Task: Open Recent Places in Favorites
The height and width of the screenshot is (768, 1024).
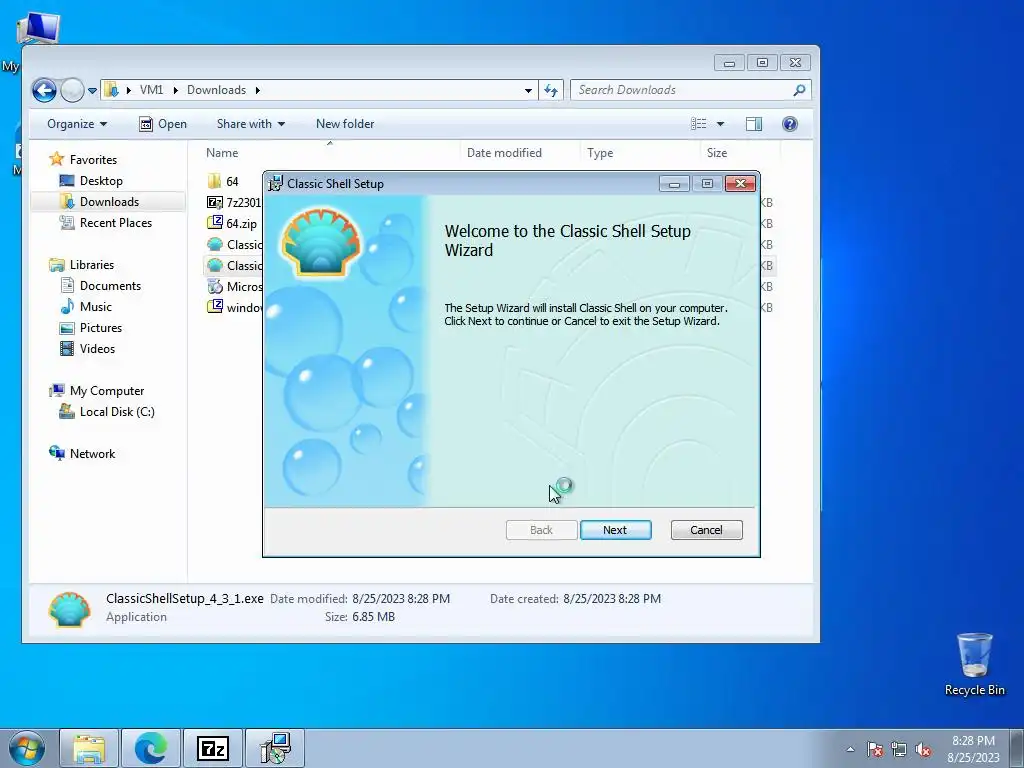Action: click(x=116, y=223)
